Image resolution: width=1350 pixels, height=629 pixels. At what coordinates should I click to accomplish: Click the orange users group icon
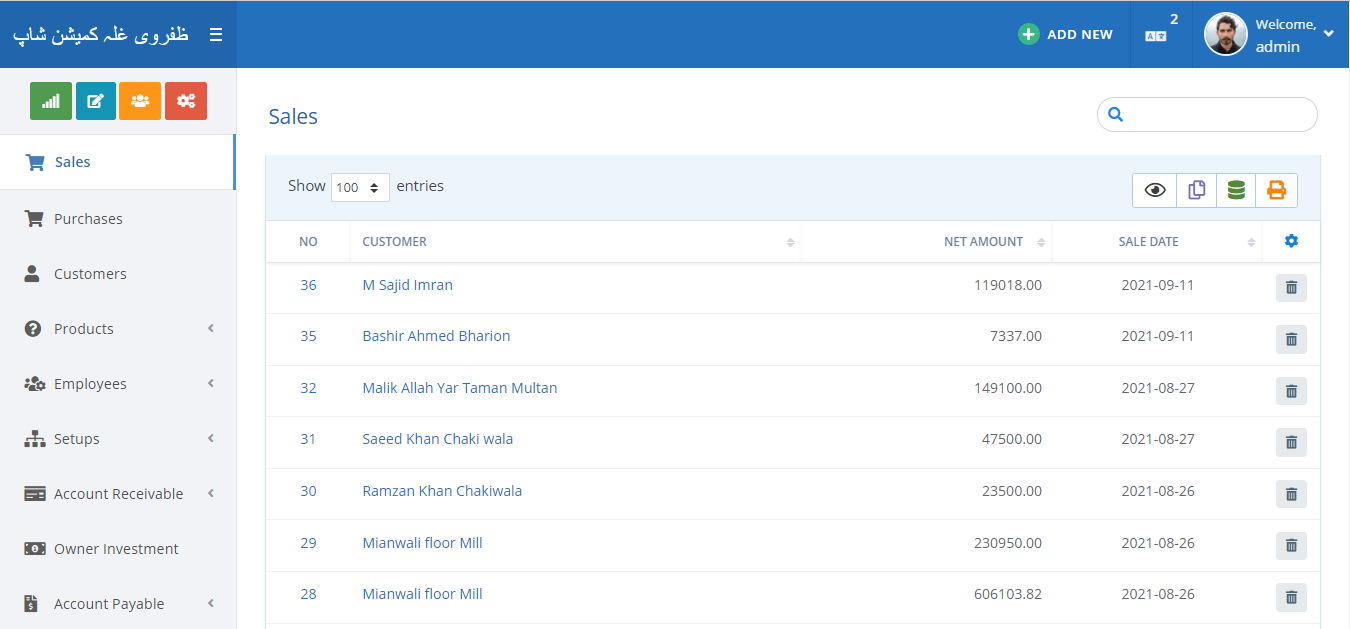pyautogui.click(x=140, y=101)
